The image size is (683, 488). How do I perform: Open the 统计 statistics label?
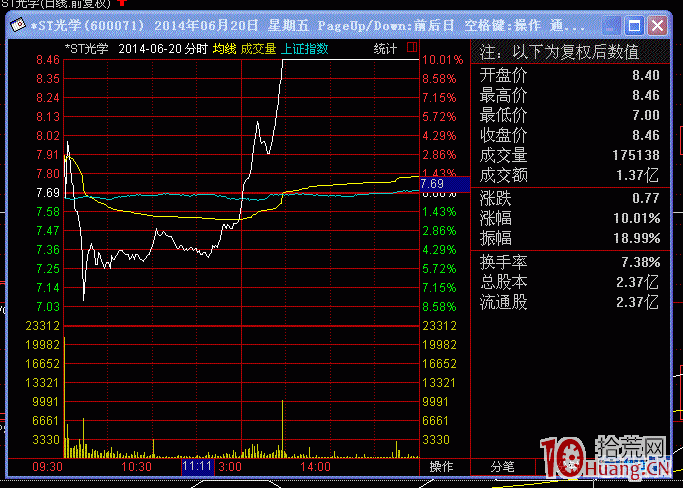385,49
